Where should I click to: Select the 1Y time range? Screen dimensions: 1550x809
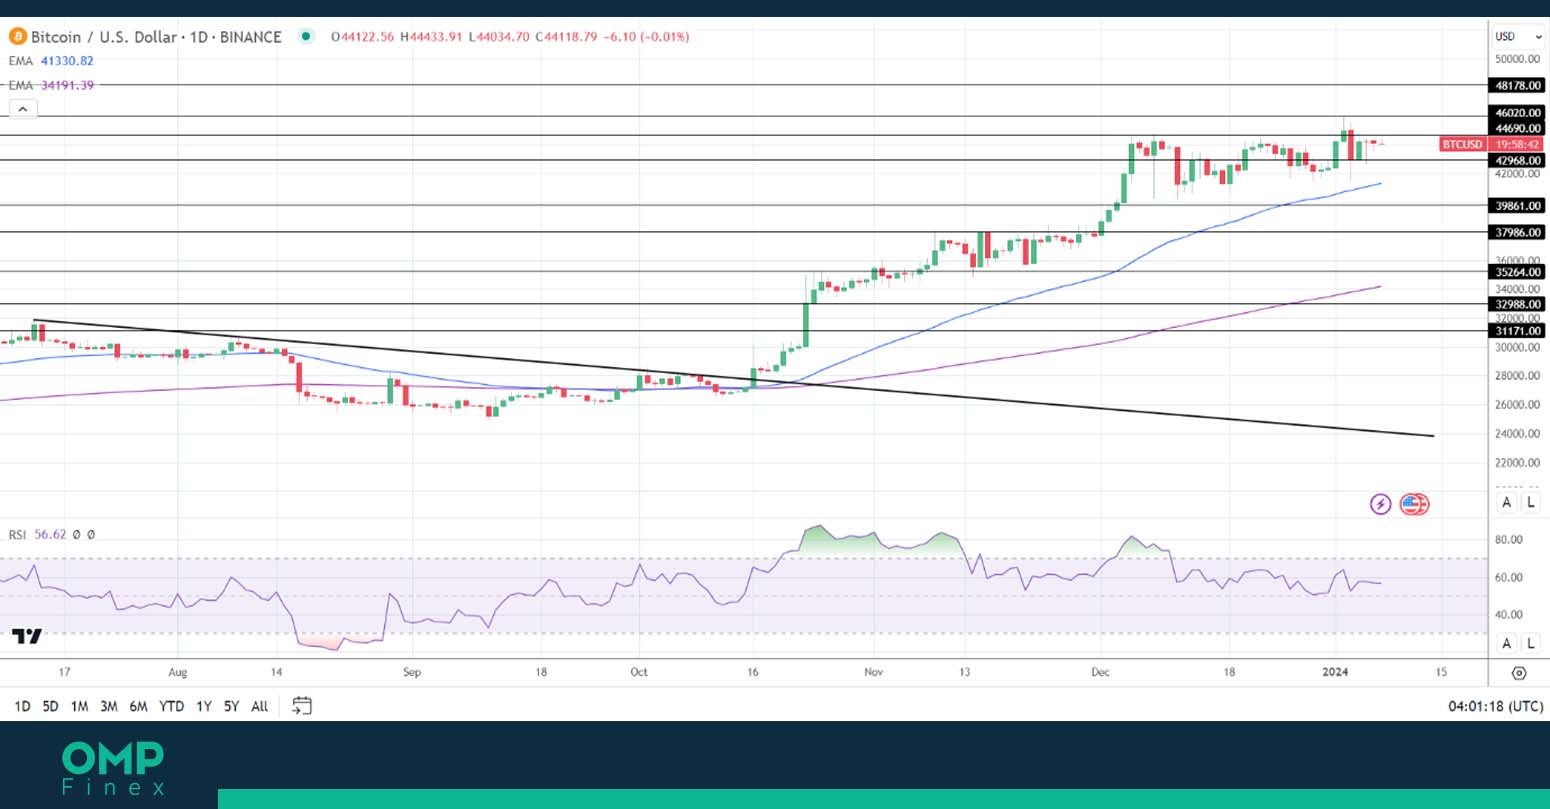[x=204, y=706]
